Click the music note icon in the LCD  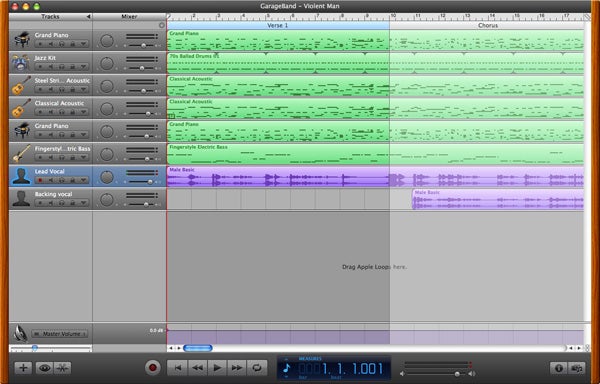[287, 368]
